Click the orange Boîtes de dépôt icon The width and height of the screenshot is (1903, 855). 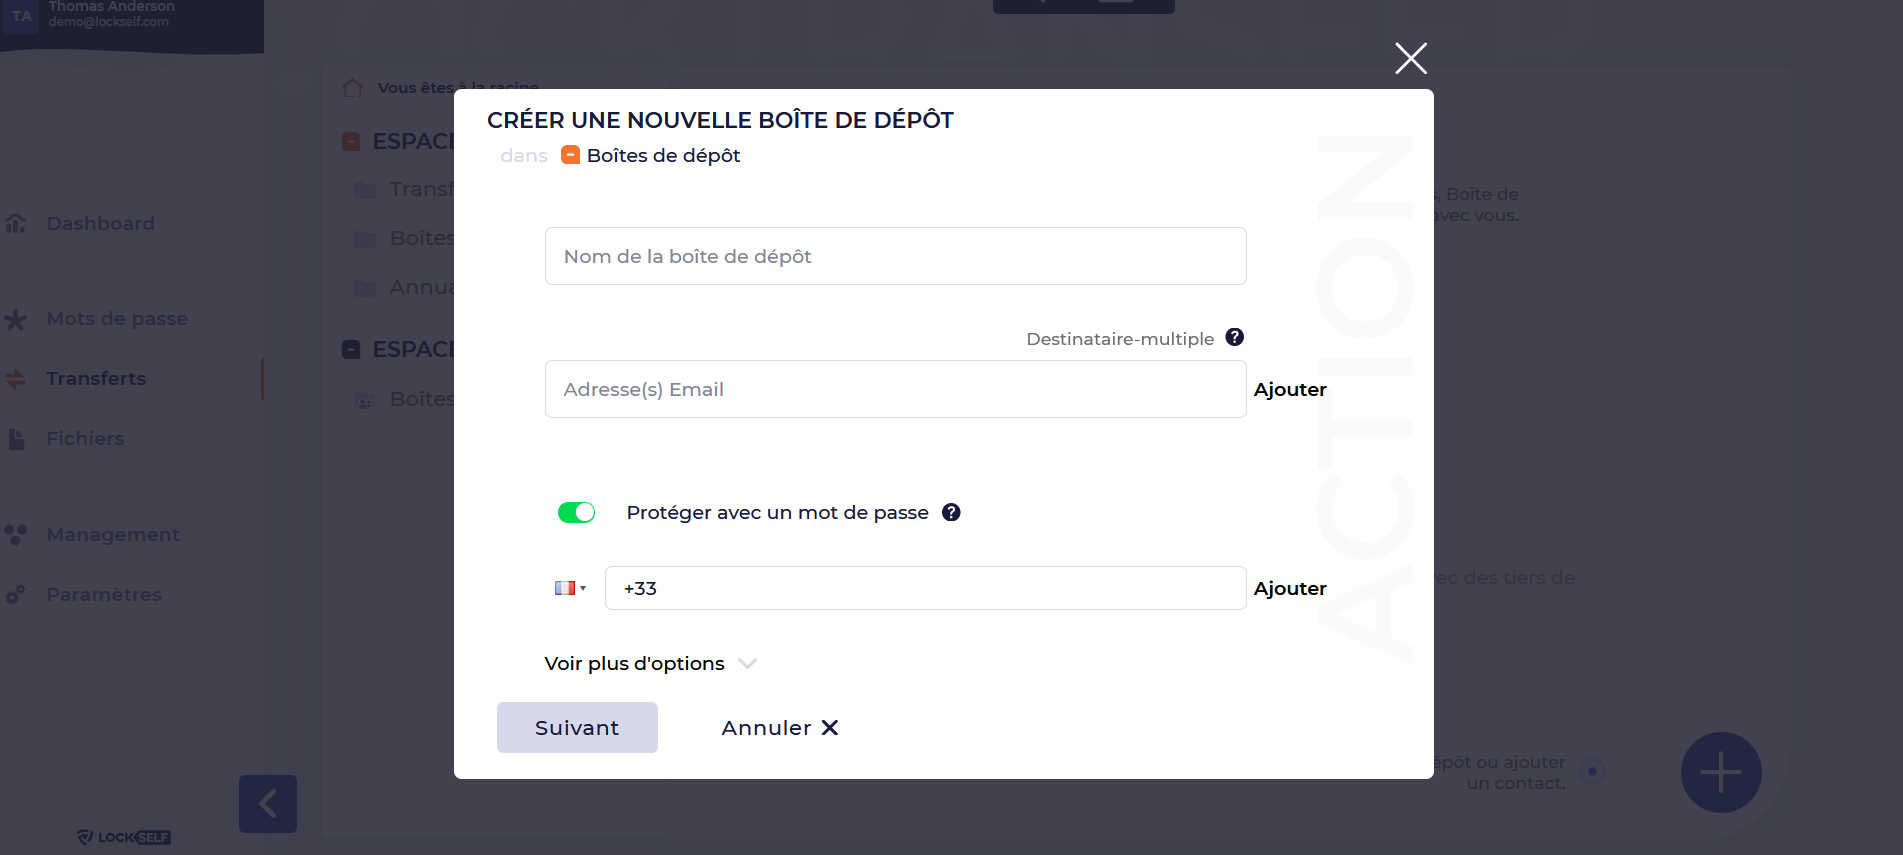[x=570, y=155]
